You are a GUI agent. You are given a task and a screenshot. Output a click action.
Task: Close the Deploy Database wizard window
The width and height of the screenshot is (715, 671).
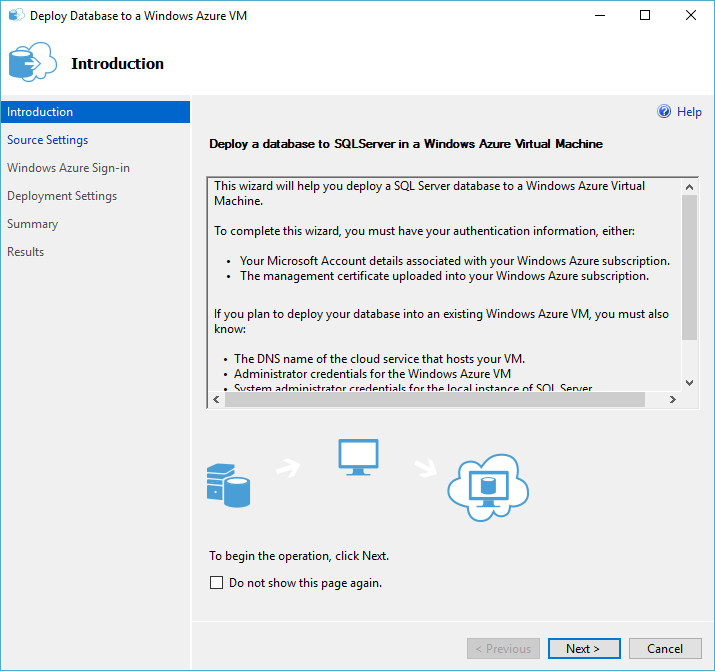[691, 15]
